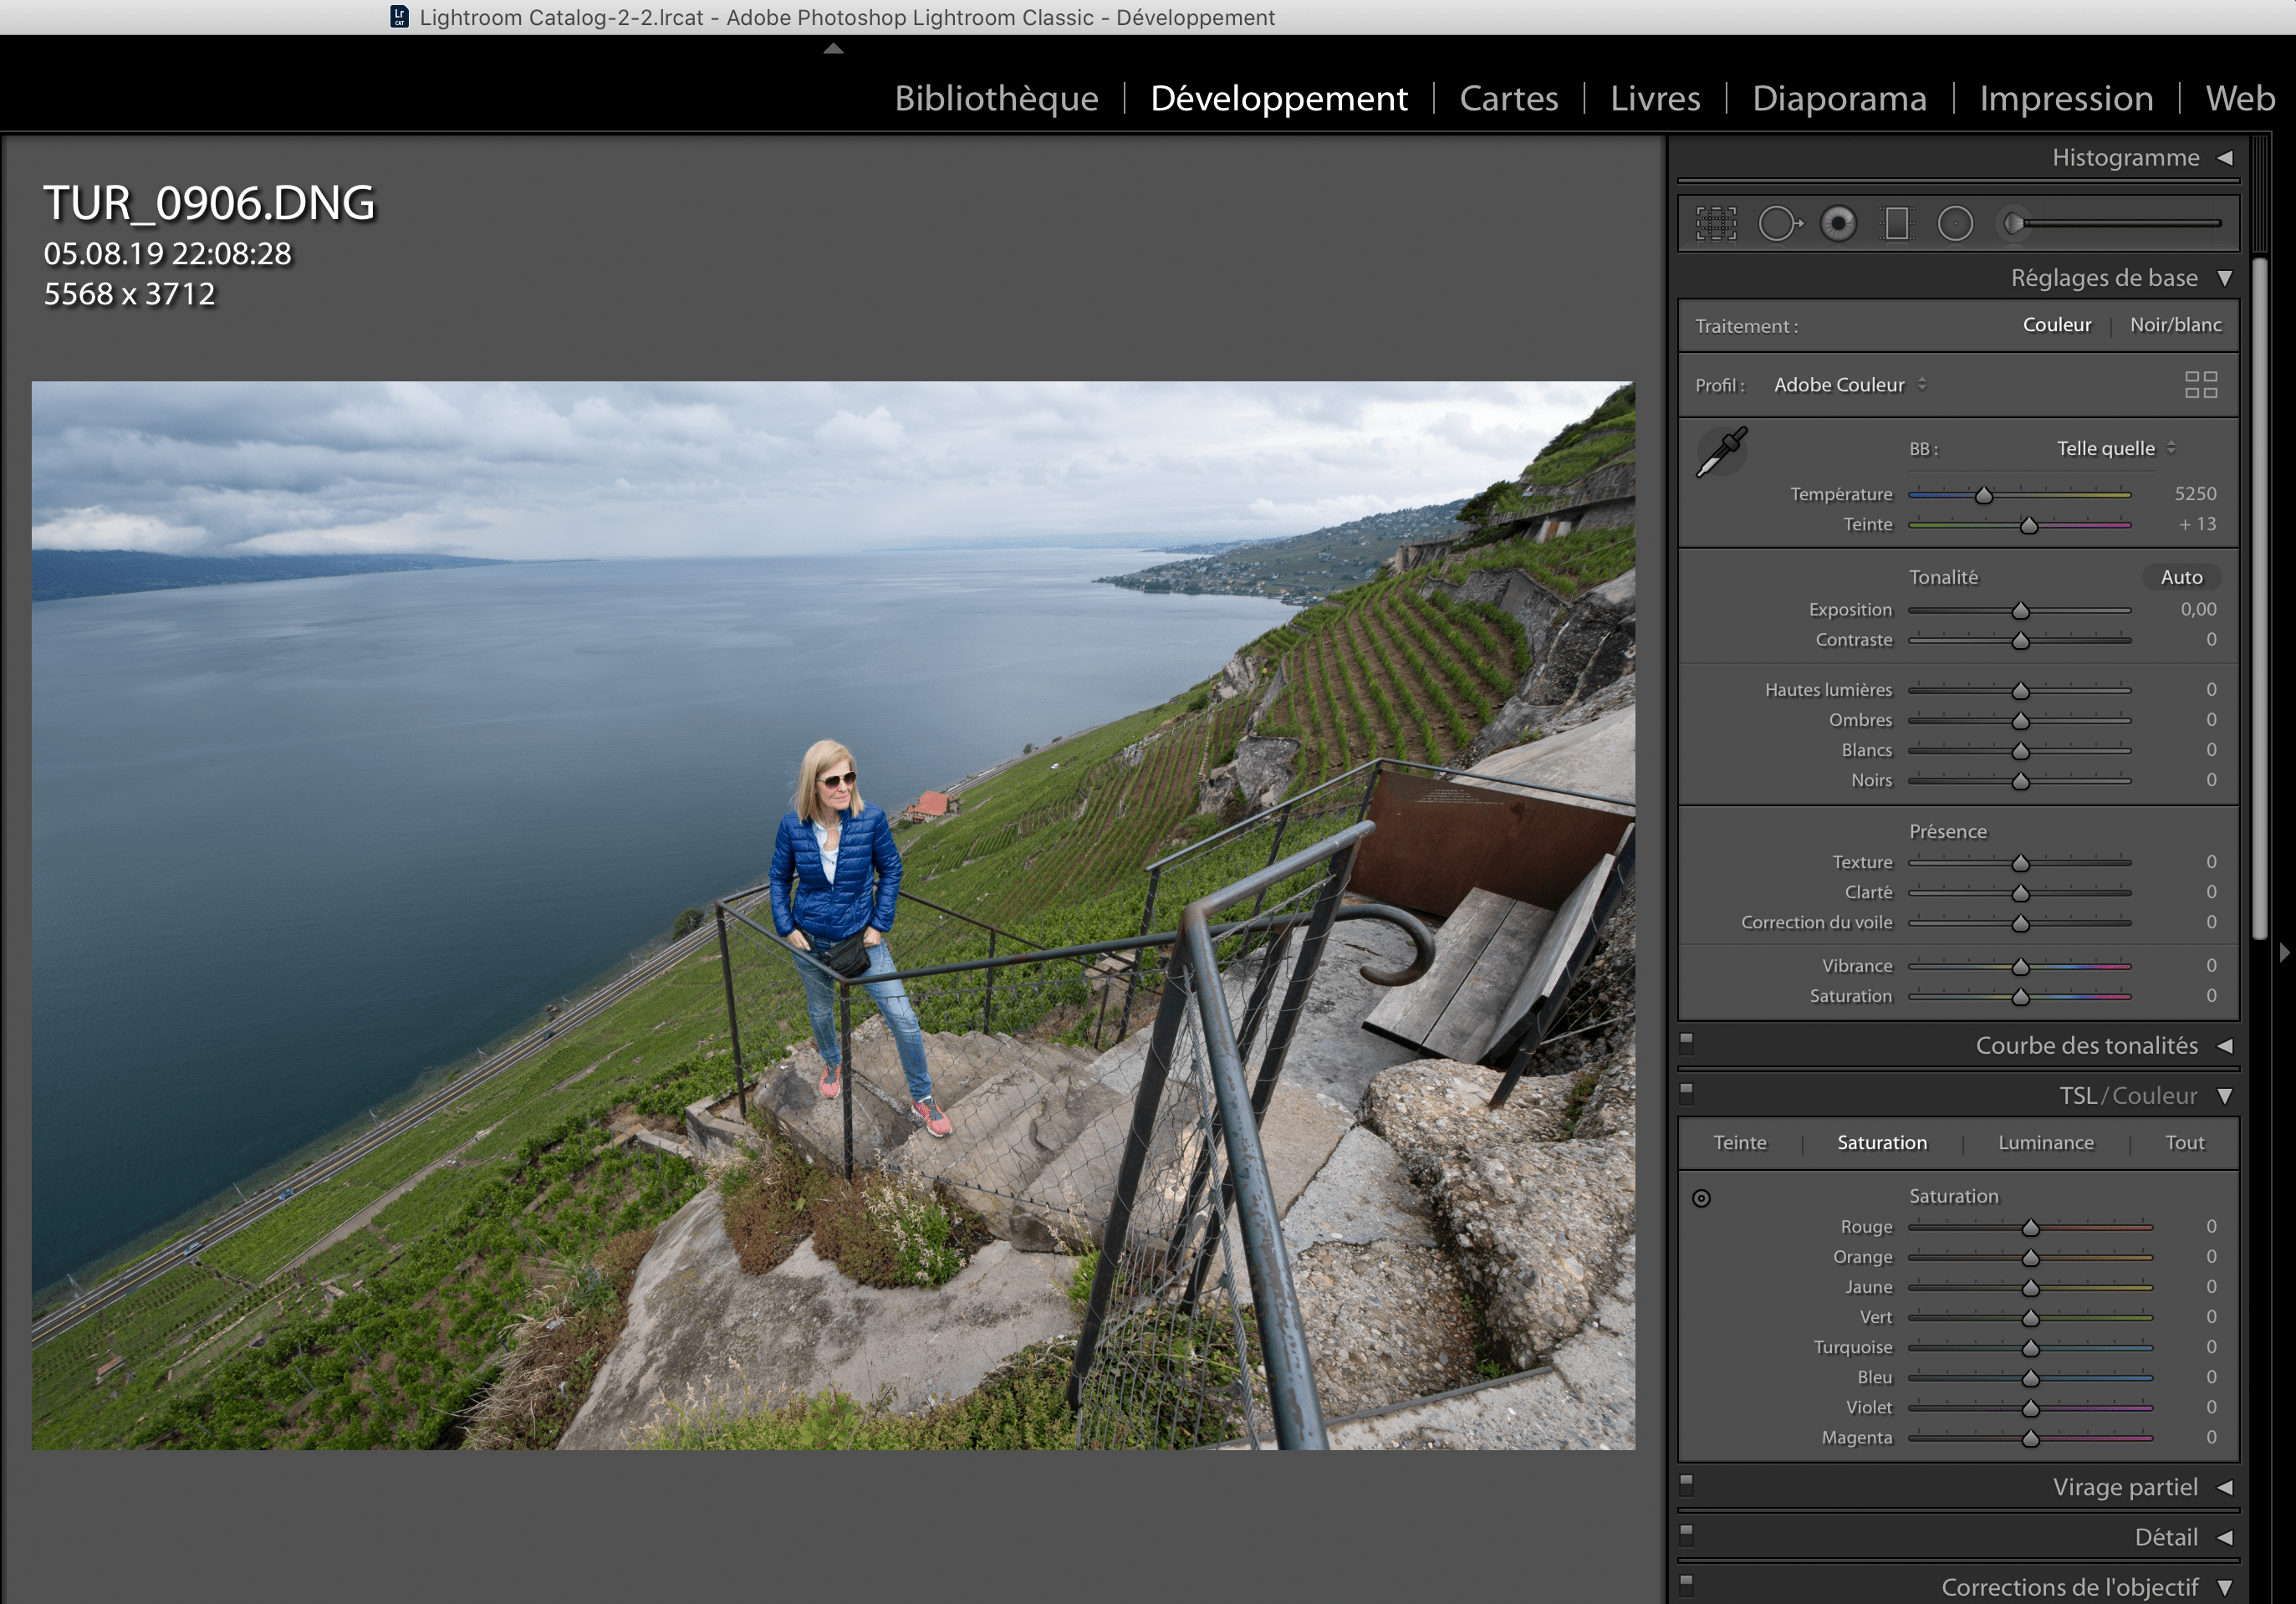Switch to the Cartes module
This screenshot has width=2296, height=1604.
coord(1508,98)
